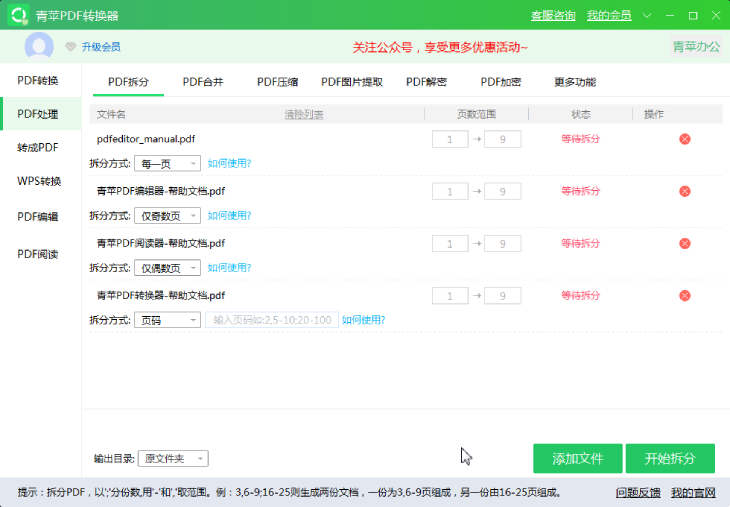
Task: Select 转成PDF in the sidebar
Action: pos(41,148)
